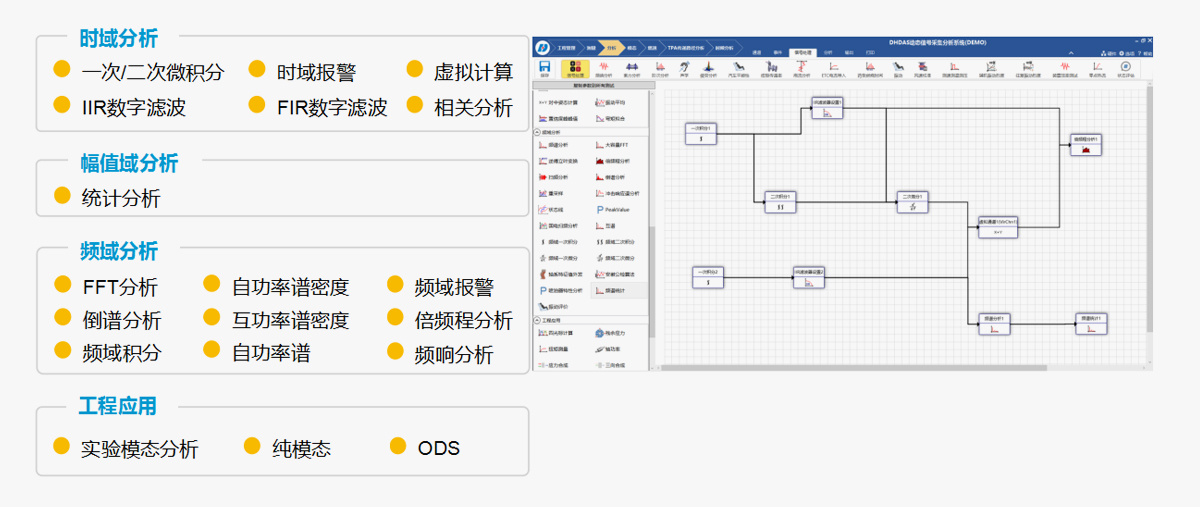Go to 工程管理 workflow step
This screenshot has width=1200, height=507.
565,48
